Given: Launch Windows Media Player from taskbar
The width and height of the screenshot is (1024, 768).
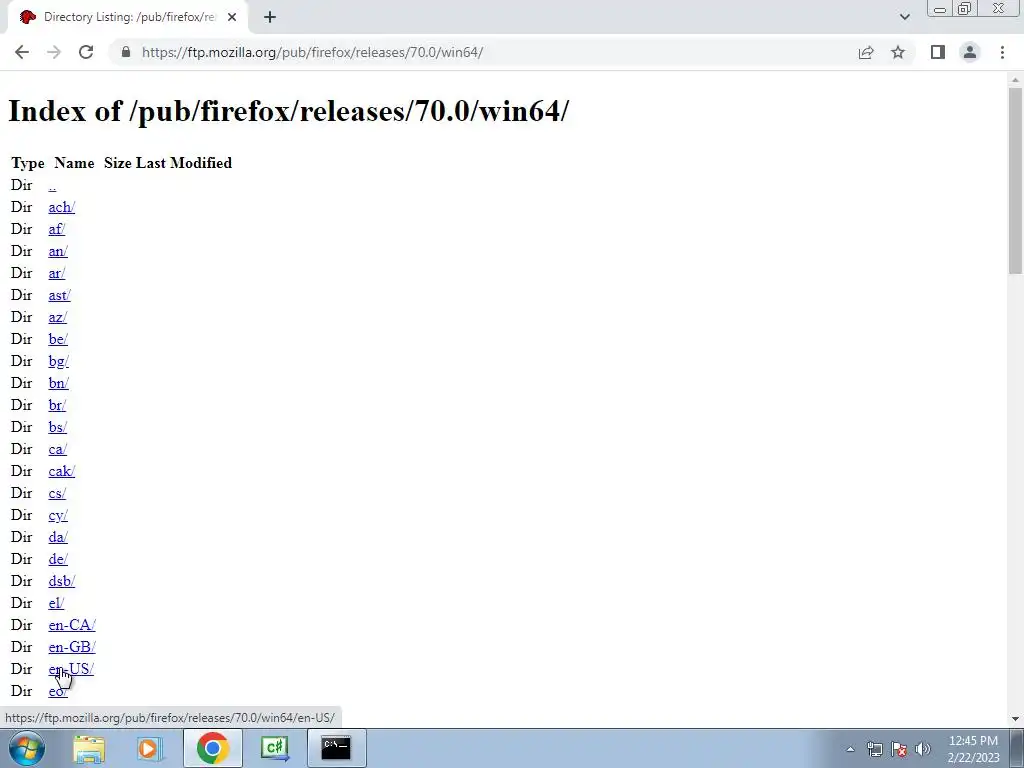Looking at the screenshot, I should 149,748.
